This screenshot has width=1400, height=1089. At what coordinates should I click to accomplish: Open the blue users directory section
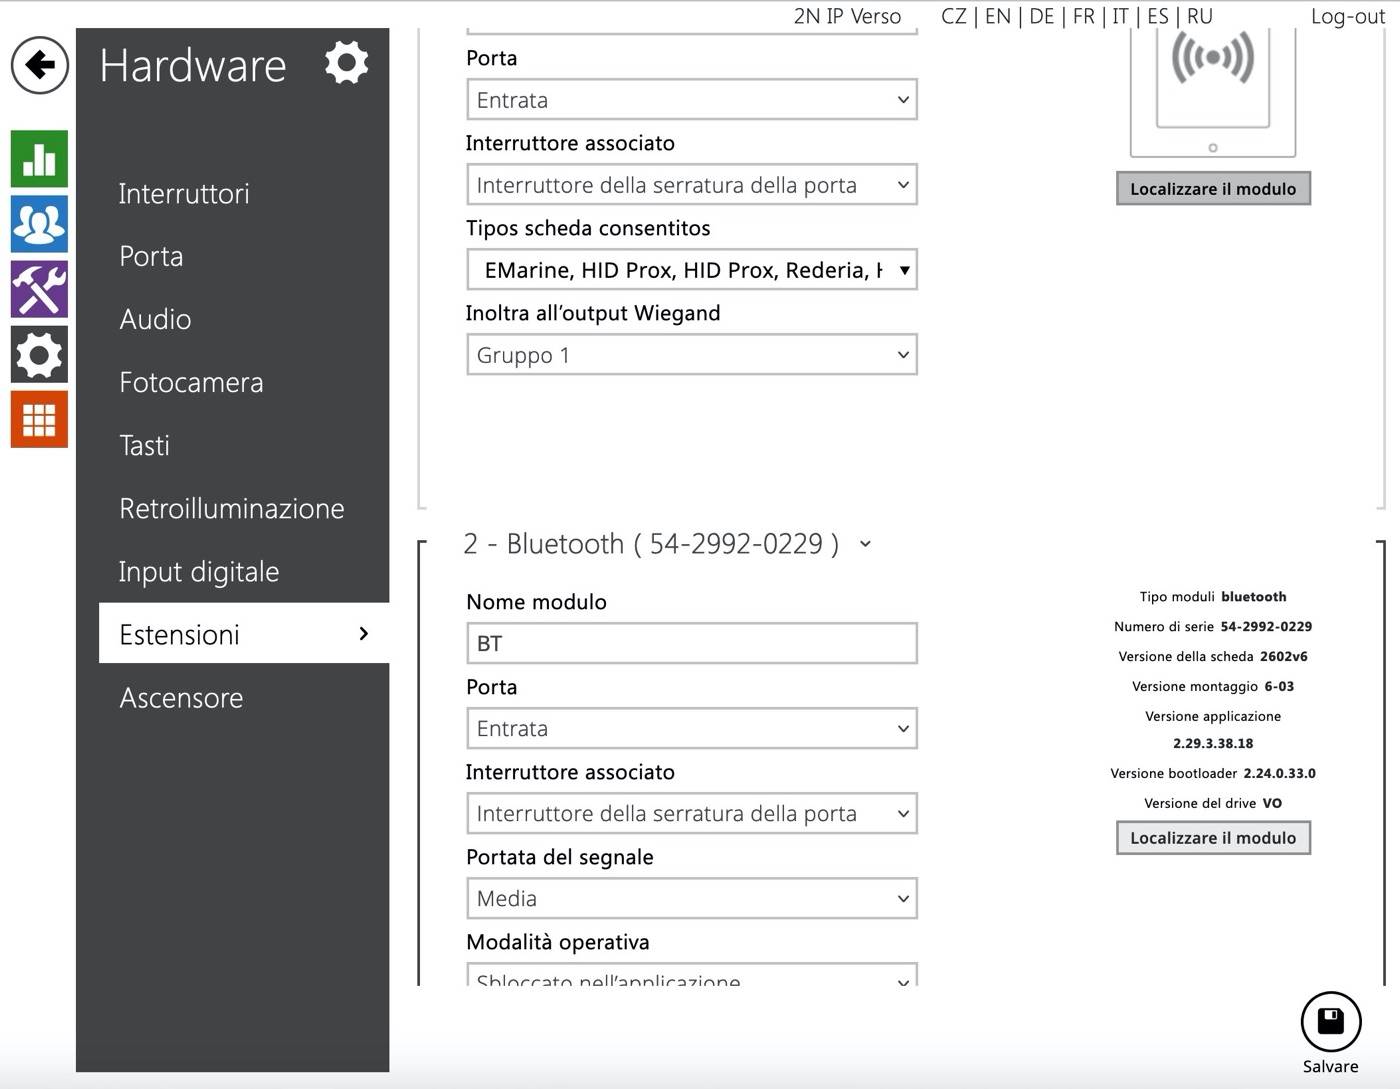click(x=40, y=224)
